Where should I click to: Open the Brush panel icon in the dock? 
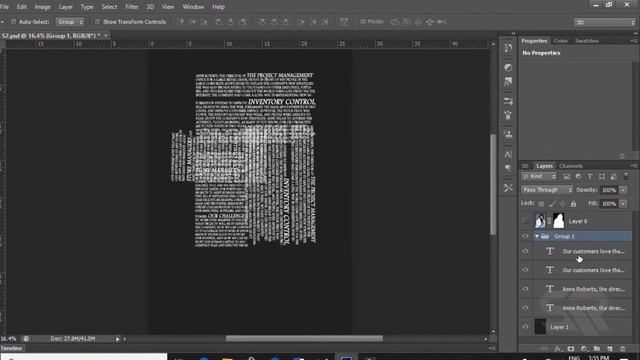click(x=508, y=115)
